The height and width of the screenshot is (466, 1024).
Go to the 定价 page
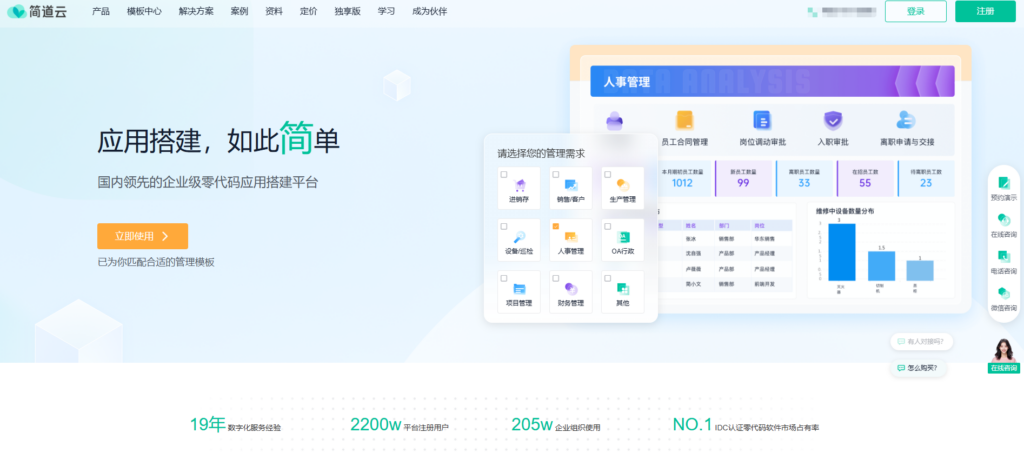[x=308, y=11]
